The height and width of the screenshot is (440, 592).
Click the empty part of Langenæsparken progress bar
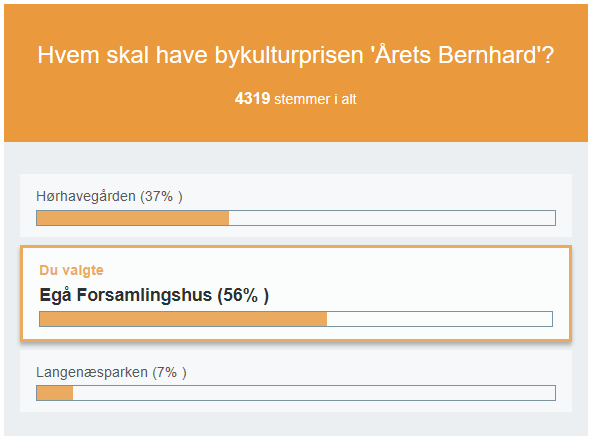(x=314, y=393)
